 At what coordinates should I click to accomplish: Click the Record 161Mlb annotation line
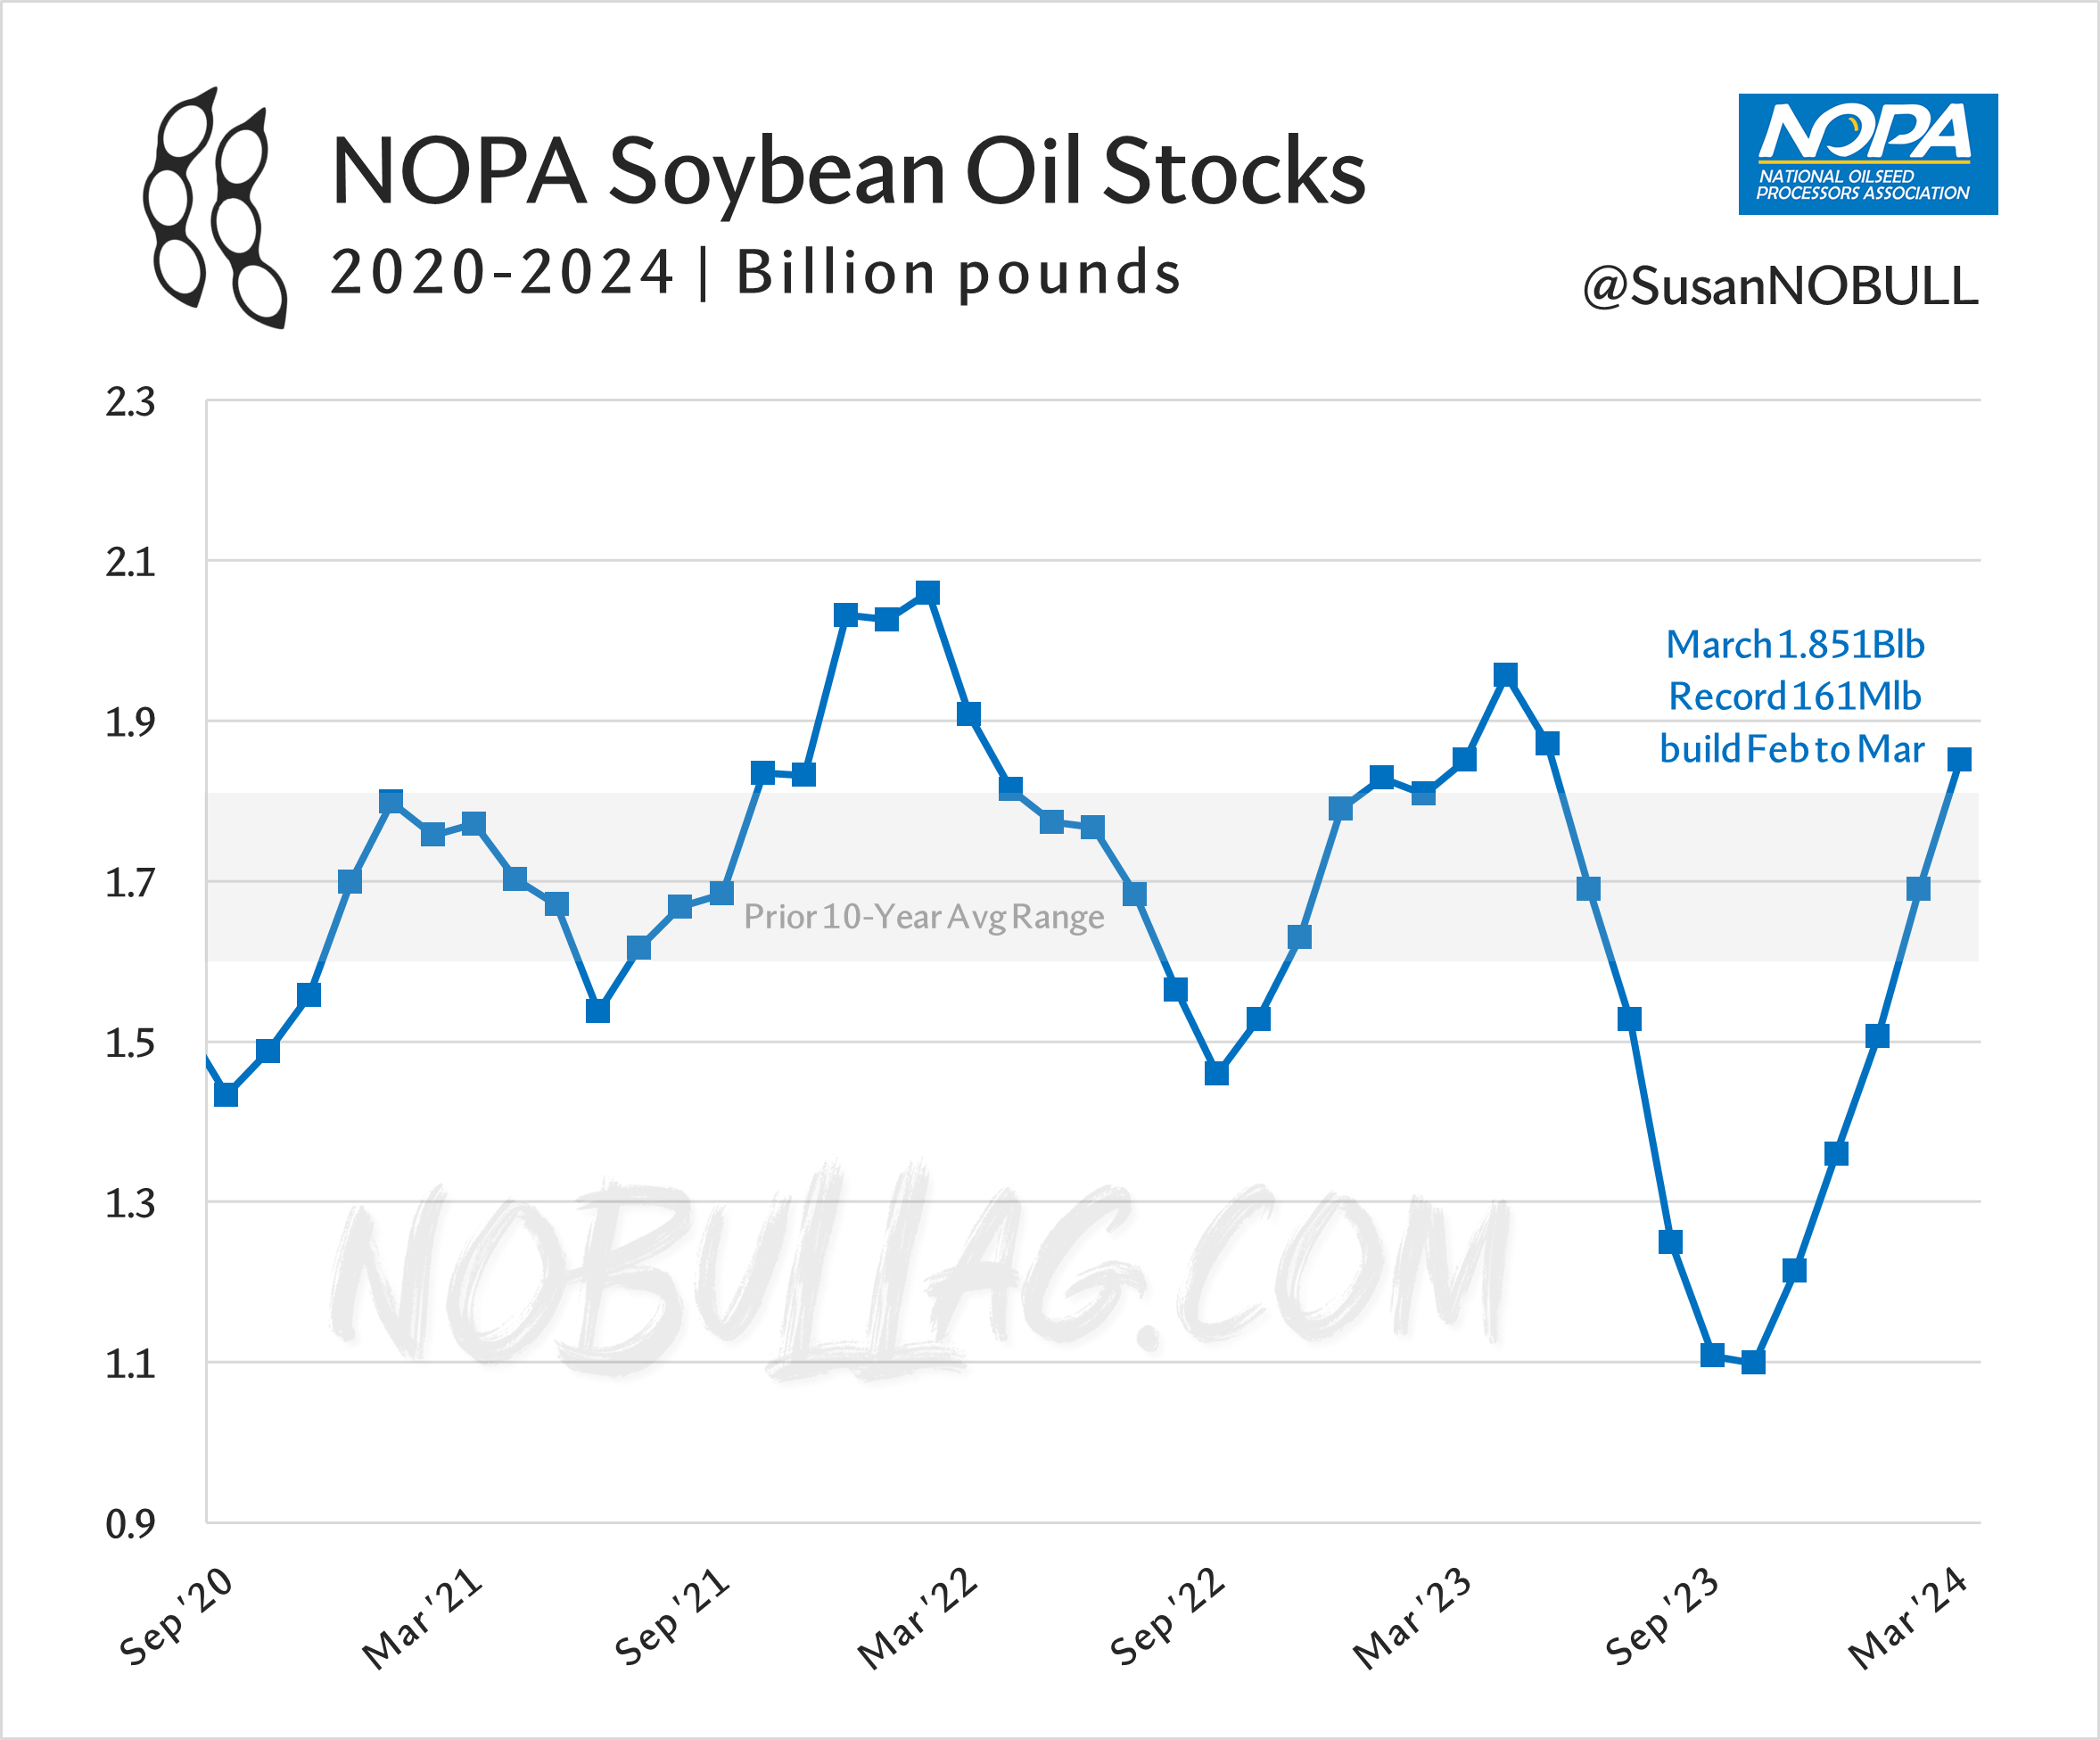pos(1794,697)
